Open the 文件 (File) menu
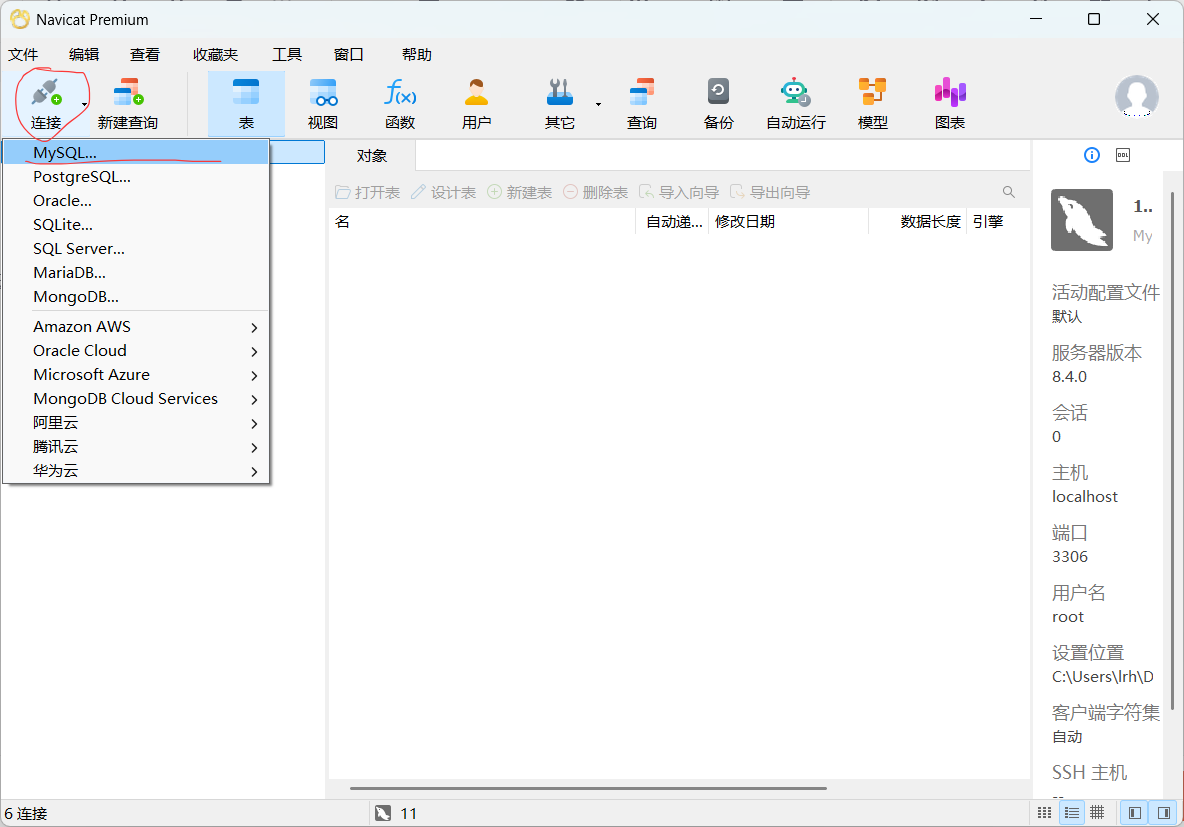 point(23,54)
